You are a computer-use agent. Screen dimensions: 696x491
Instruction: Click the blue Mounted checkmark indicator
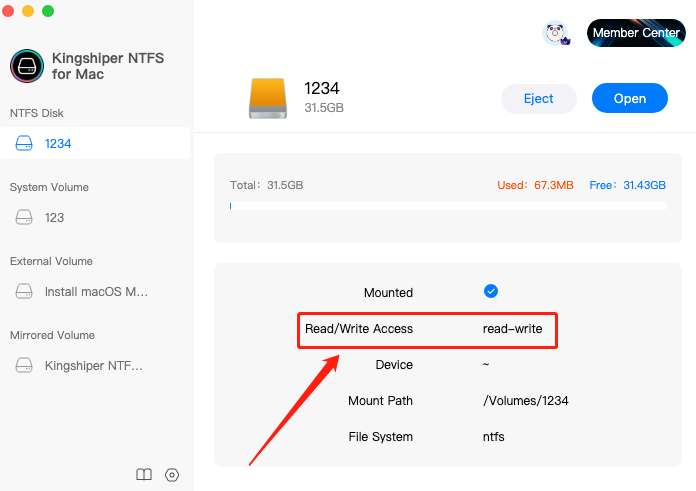[490, 291]
